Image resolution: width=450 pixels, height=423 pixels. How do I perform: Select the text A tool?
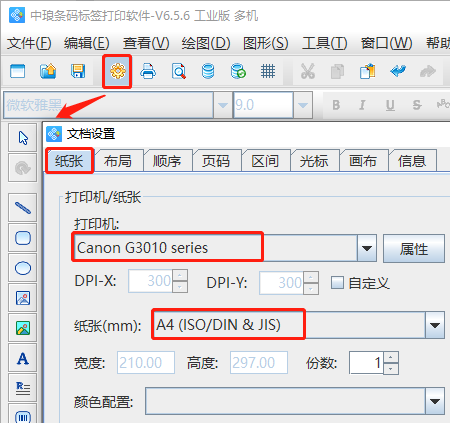click(23, 359)
